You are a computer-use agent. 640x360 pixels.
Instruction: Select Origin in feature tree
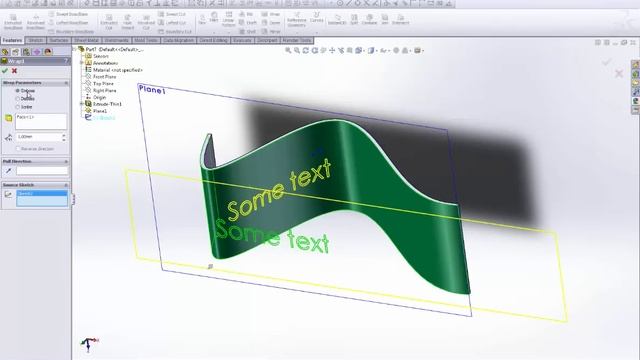[x=100, y=98]
